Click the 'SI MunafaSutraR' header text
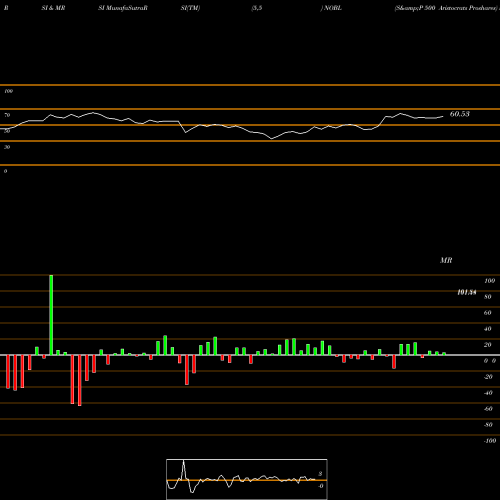 (123, 8)
